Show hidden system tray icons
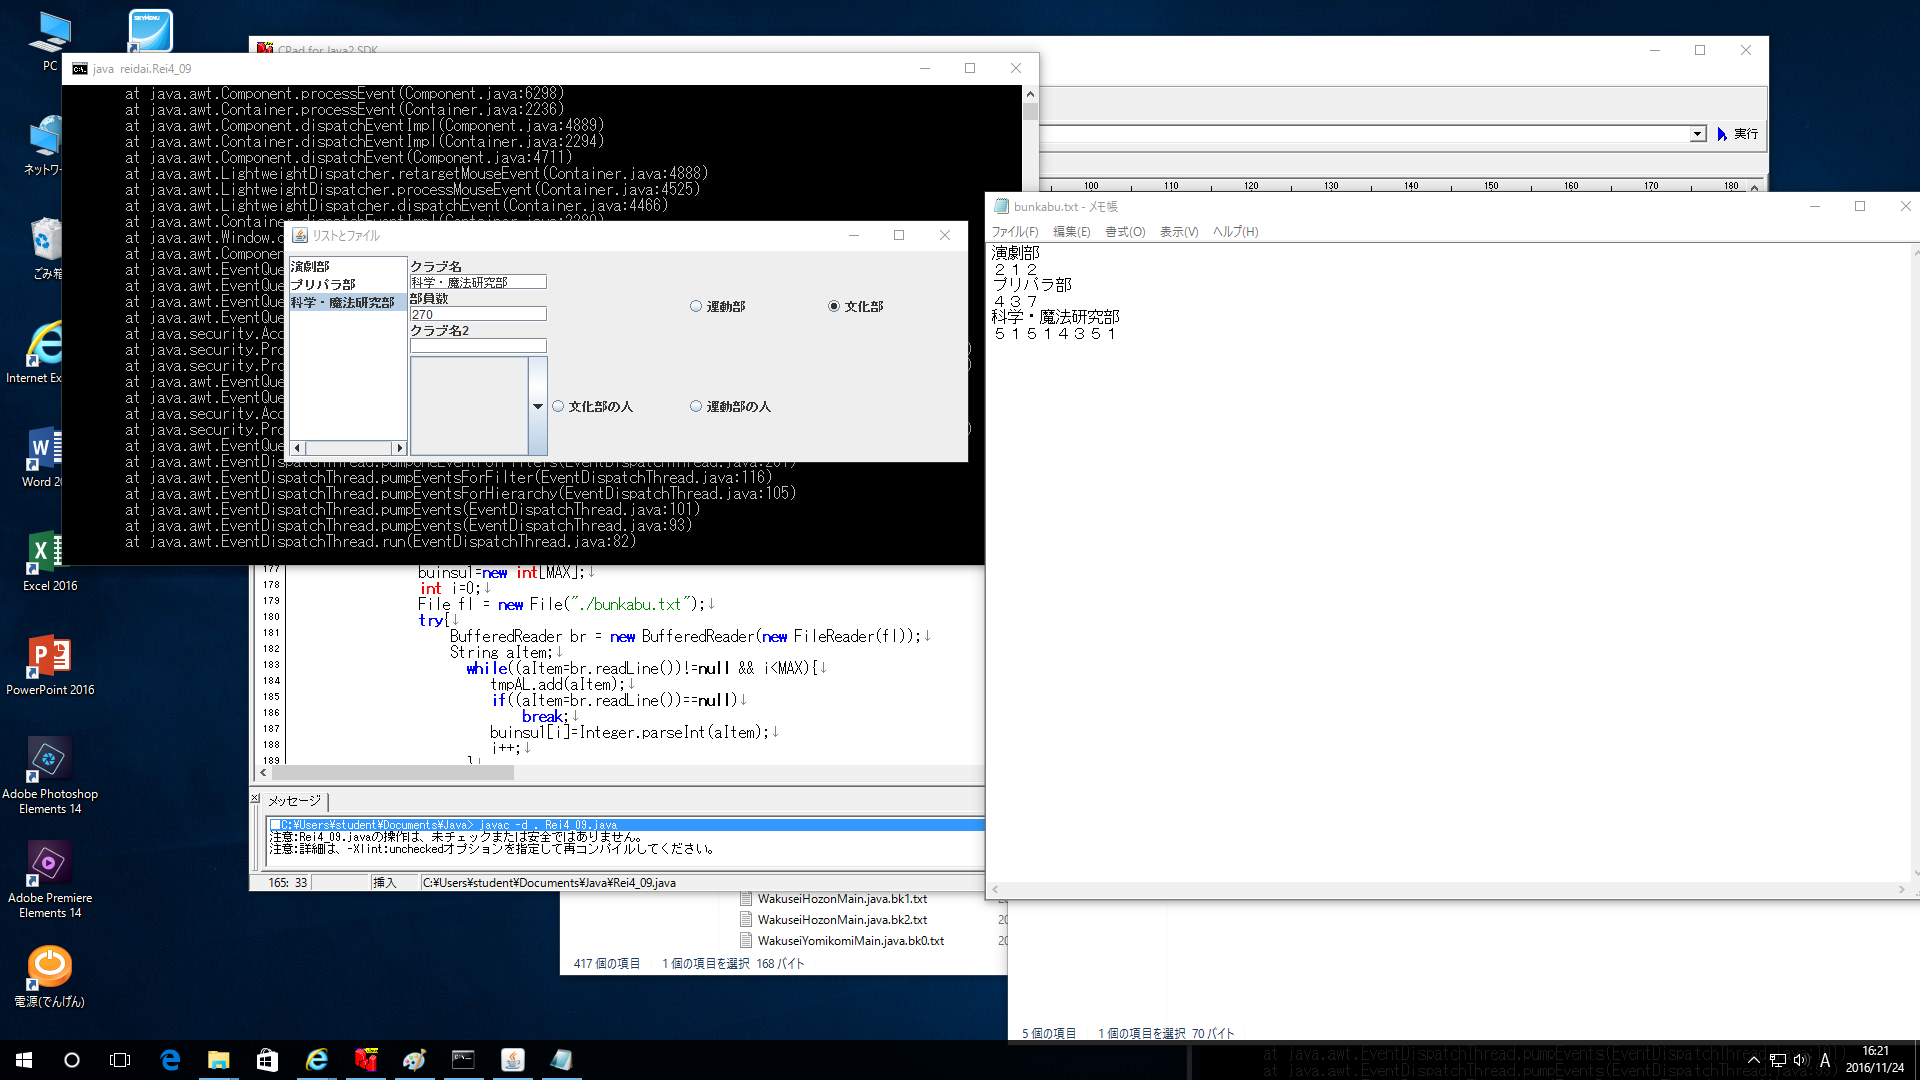This screenshot has height=1080, width=1920. [x=1753, y=1060]
